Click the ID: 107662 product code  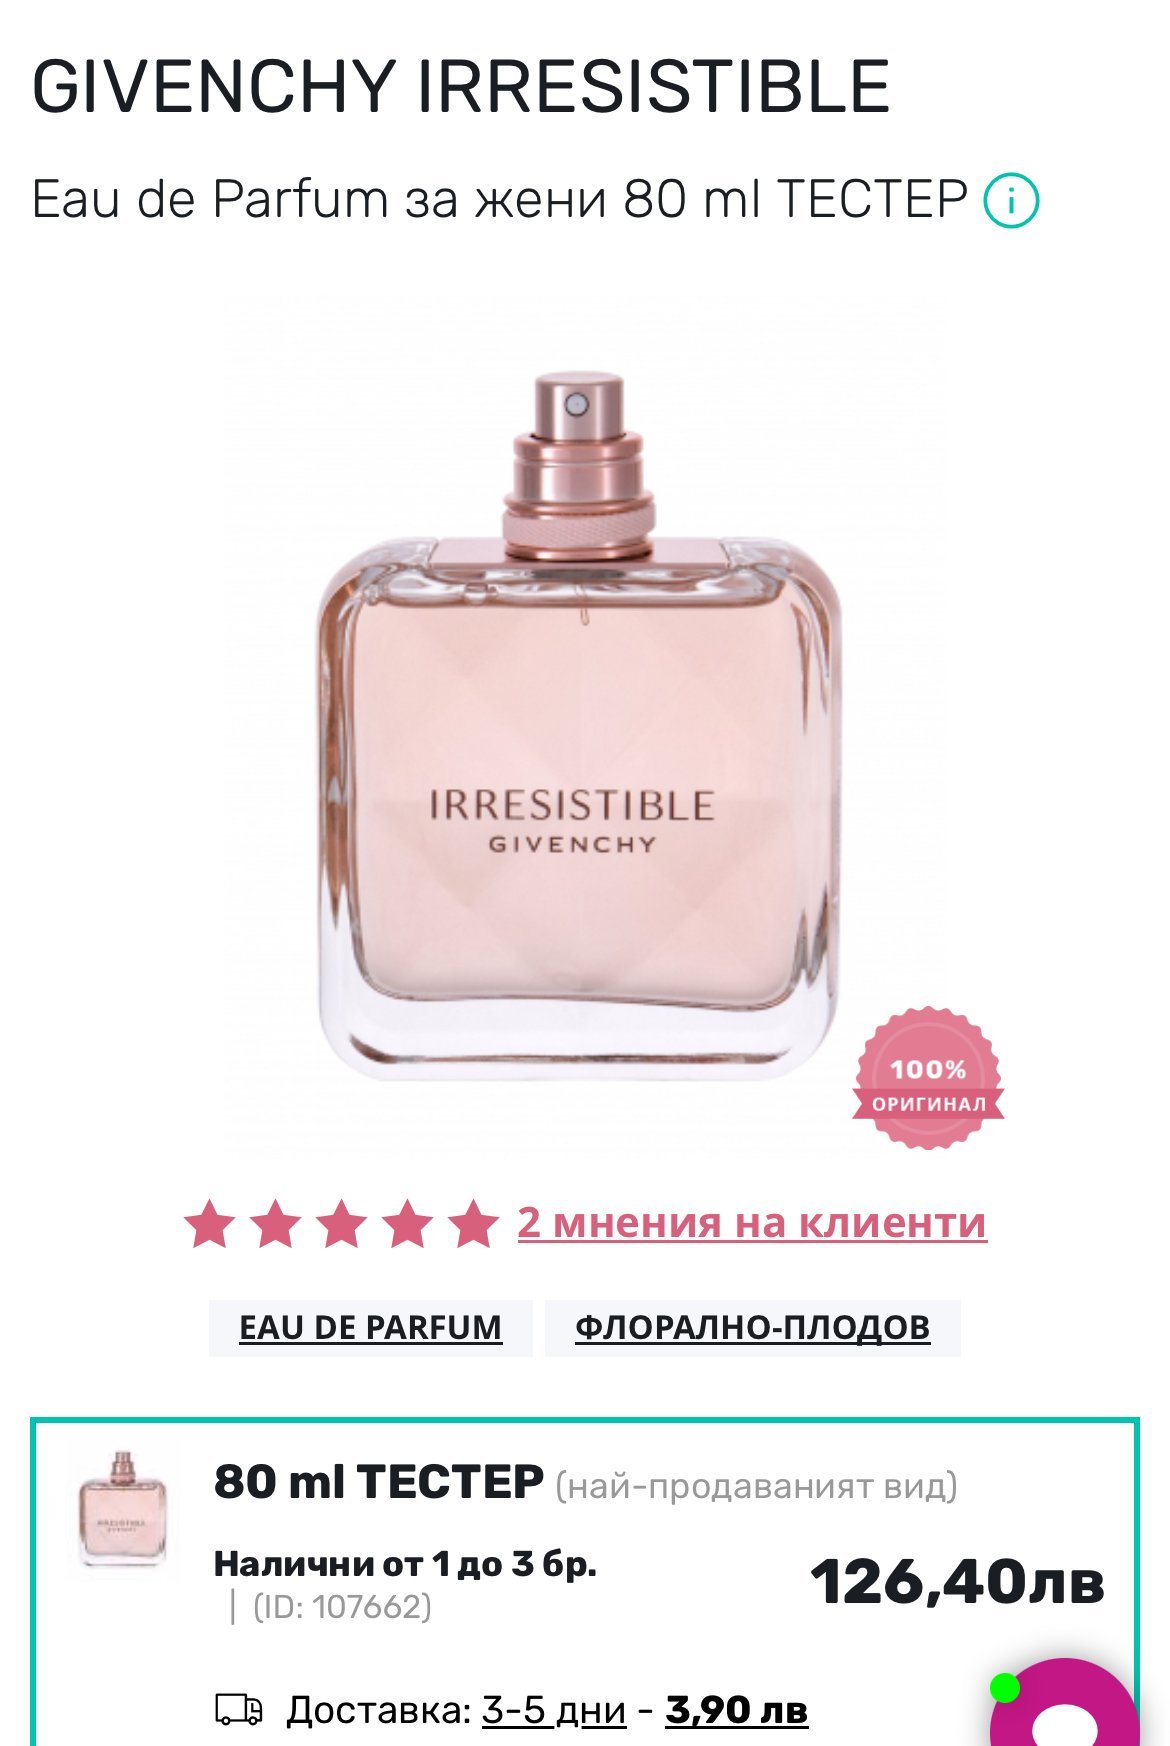(x=342, y=1607)
